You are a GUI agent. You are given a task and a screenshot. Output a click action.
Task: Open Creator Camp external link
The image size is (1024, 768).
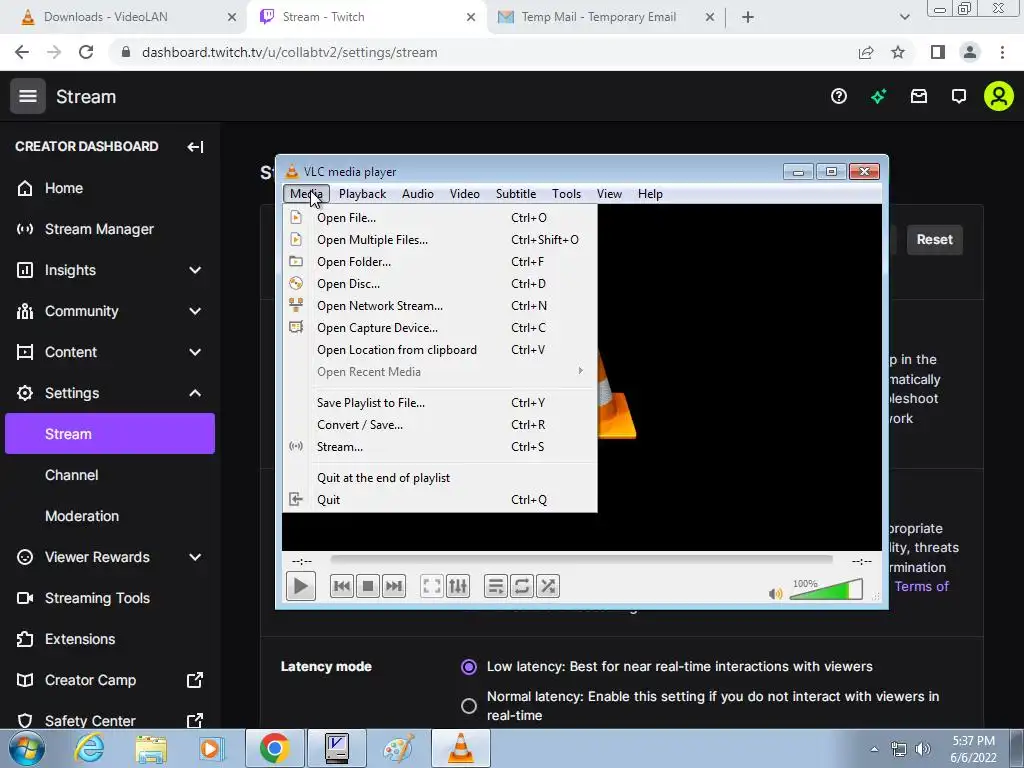pyautogui.click(x=110, y=680)
